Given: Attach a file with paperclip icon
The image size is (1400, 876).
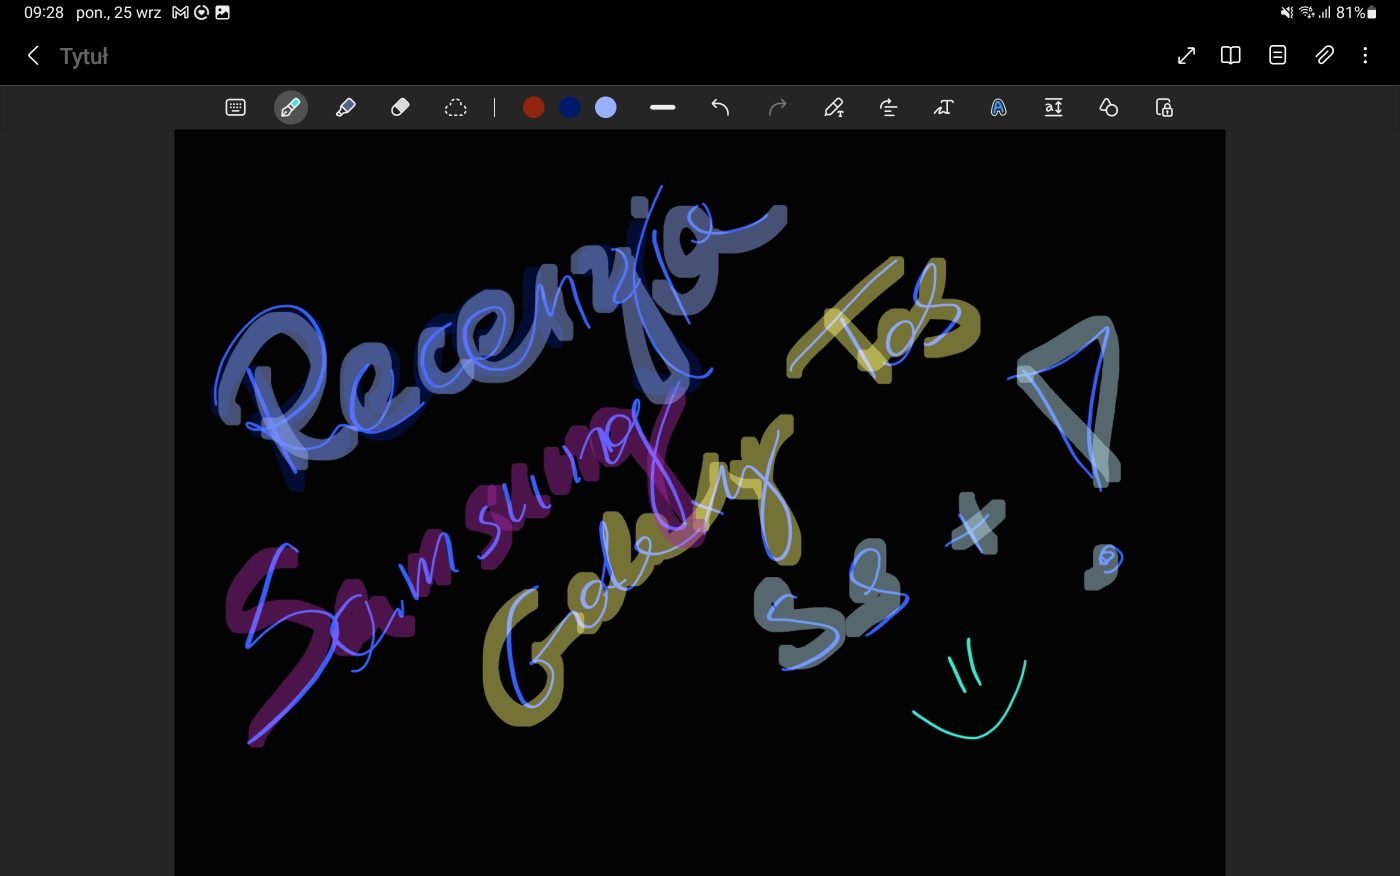Looking at the screenshot, I should pyautogui.click(x=1324, y=55).
